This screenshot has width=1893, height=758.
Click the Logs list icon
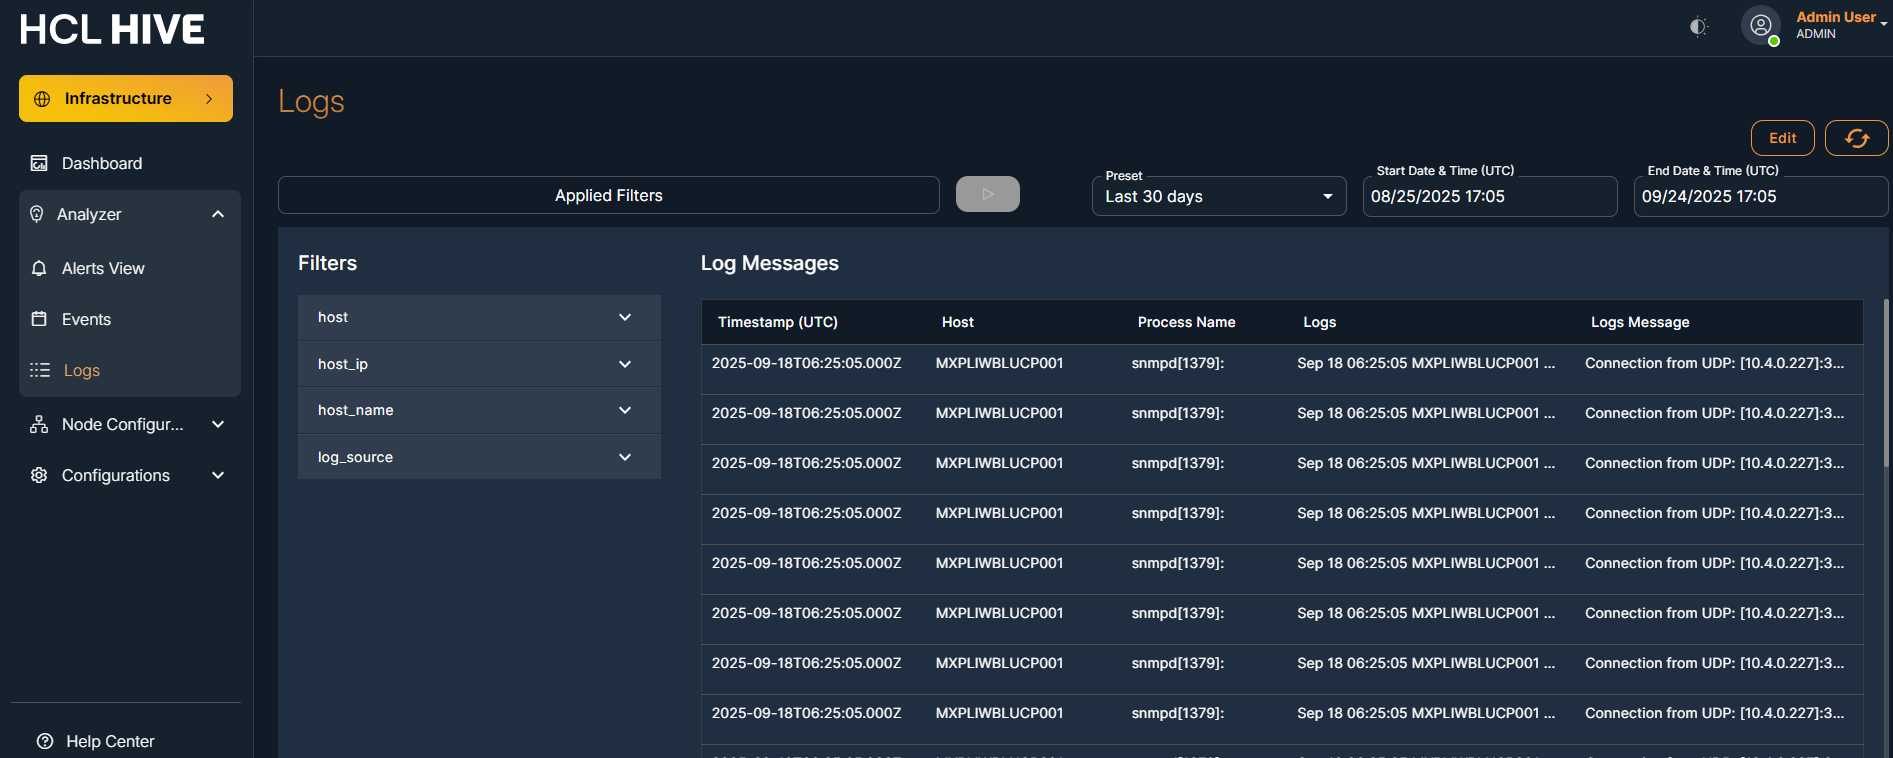pyautogui.click(x=40, y=370)
